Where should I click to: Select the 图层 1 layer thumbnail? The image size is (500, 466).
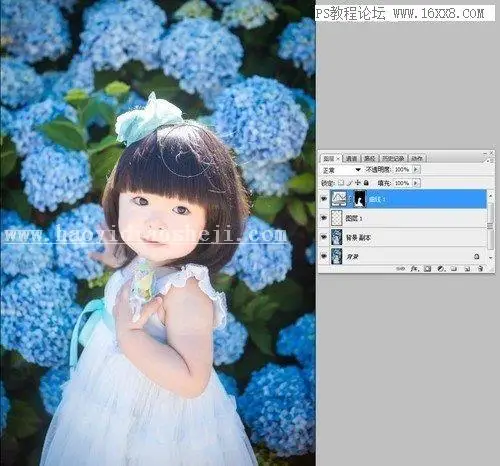pyautogui.click(x=337, y=218)
